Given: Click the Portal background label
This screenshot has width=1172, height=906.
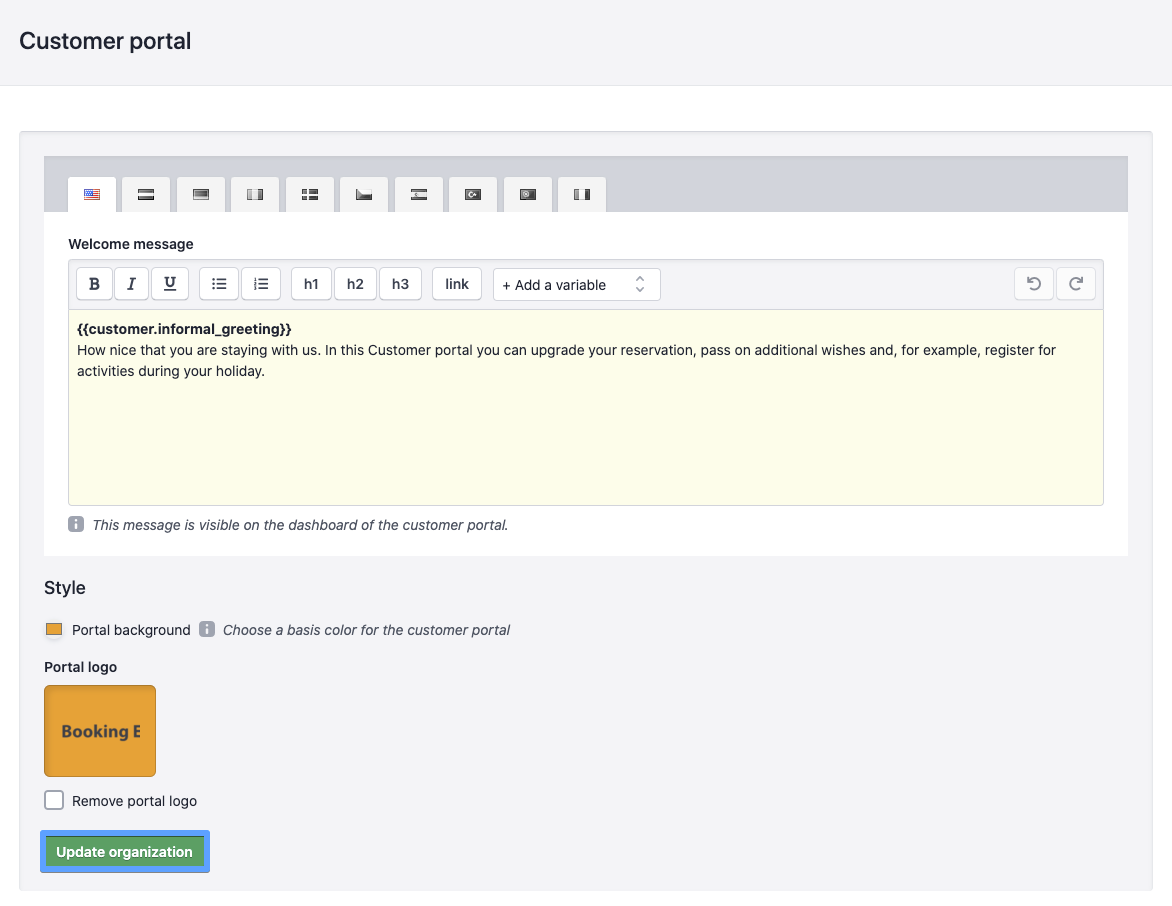Looking at the screenshot, I should pos(131,630).
